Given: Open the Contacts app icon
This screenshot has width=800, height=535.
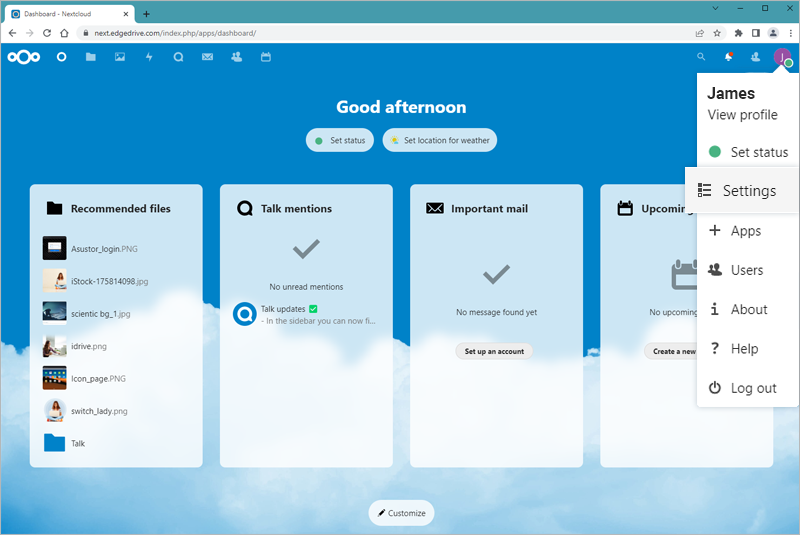Looking at the screenshot, I should point(237,57).
